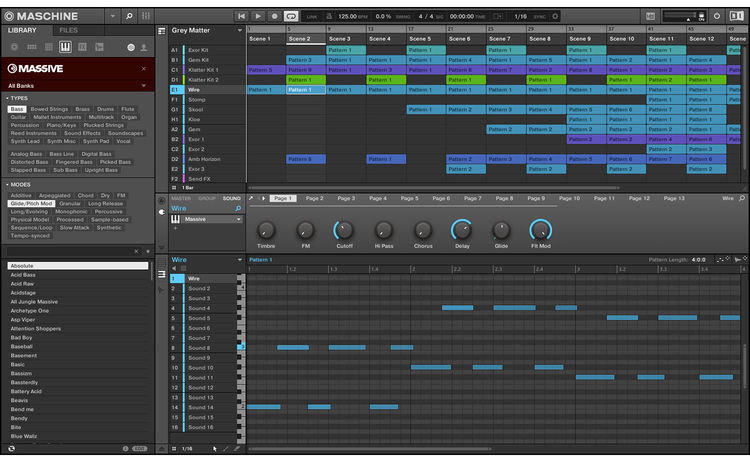Toggle the Glide/Pitch Mod mode tag
750x456 pixels.
click(32, 203)
